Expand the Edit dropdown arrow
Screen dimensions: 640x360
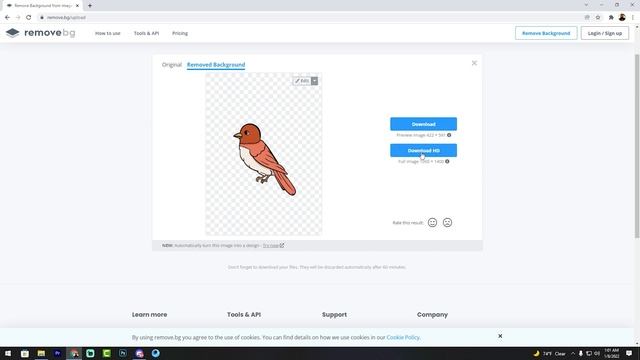(315, 81)
